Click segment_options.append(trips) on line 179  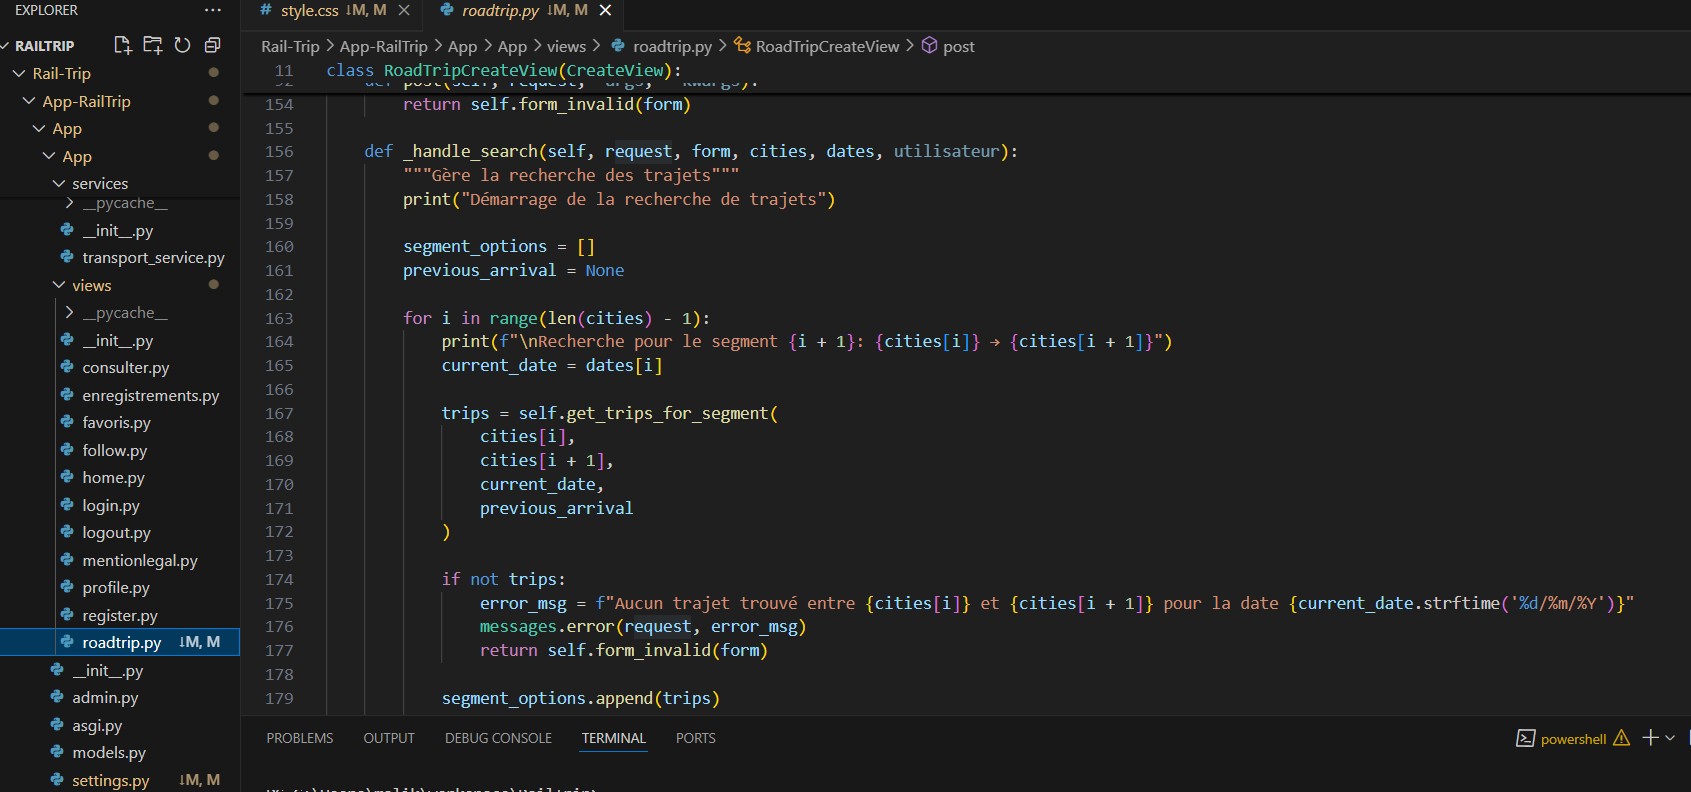tap(581, 698)
